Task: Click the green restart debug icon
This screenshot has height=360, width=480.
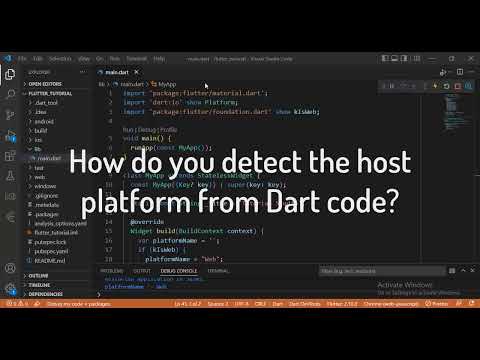Action: [x=446, y=86]
